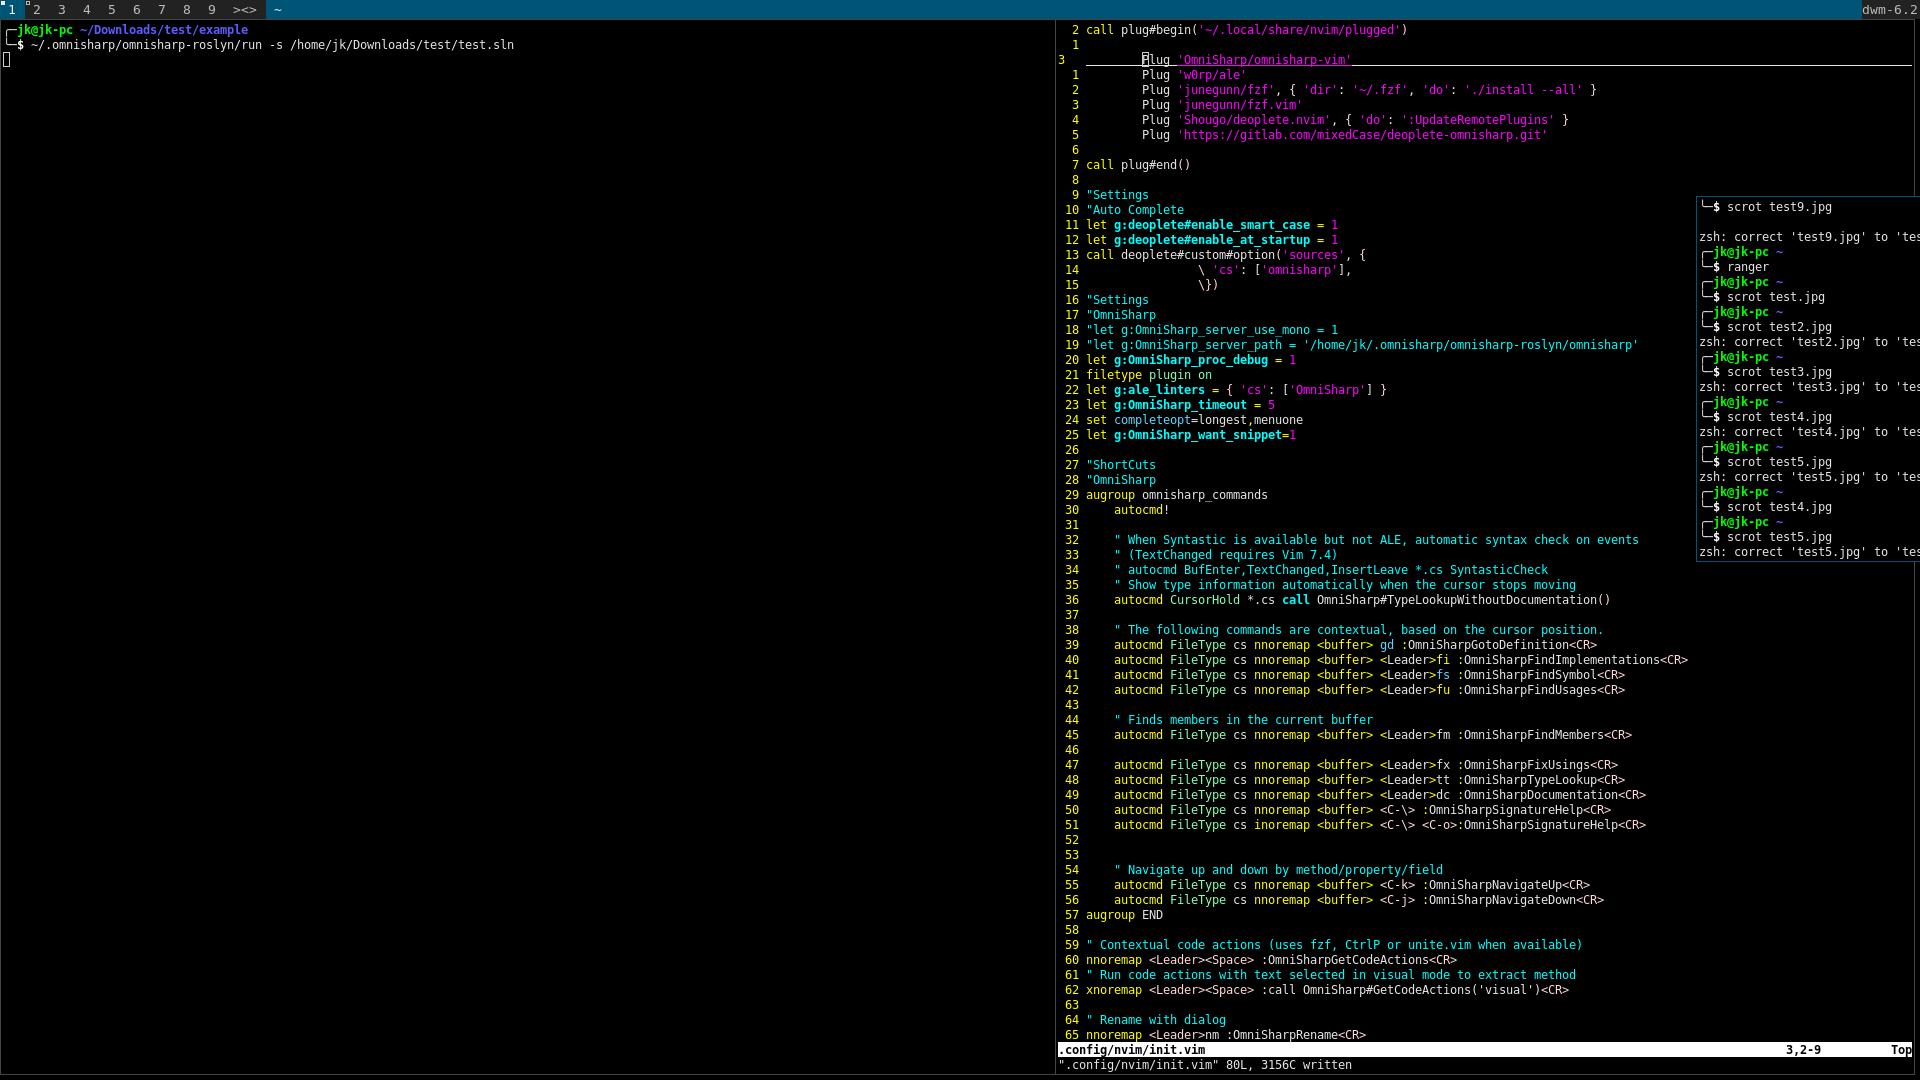This screenshot has height=1080, width=1920.
Task: Click the Plug 'OmniSharp/omnisharp-vim' line
Action: coord(1246,60)
